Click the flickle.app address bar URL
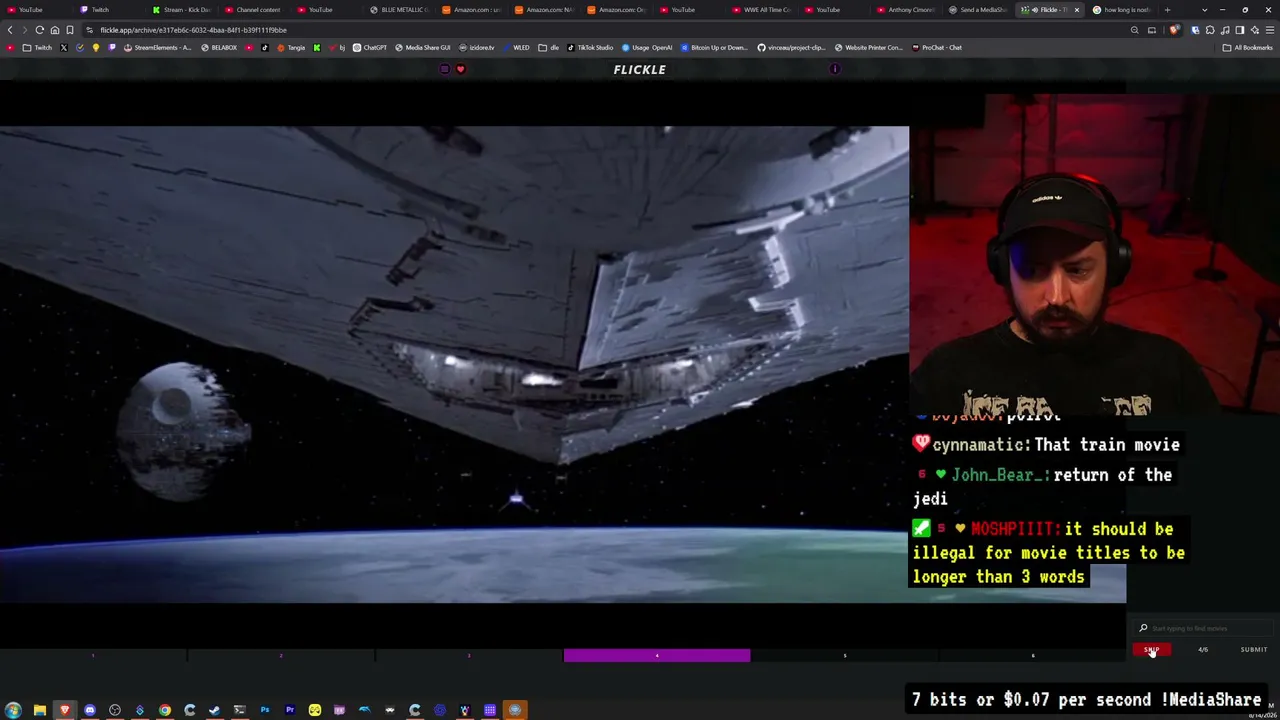1280x720 pixels. [193, 30]
